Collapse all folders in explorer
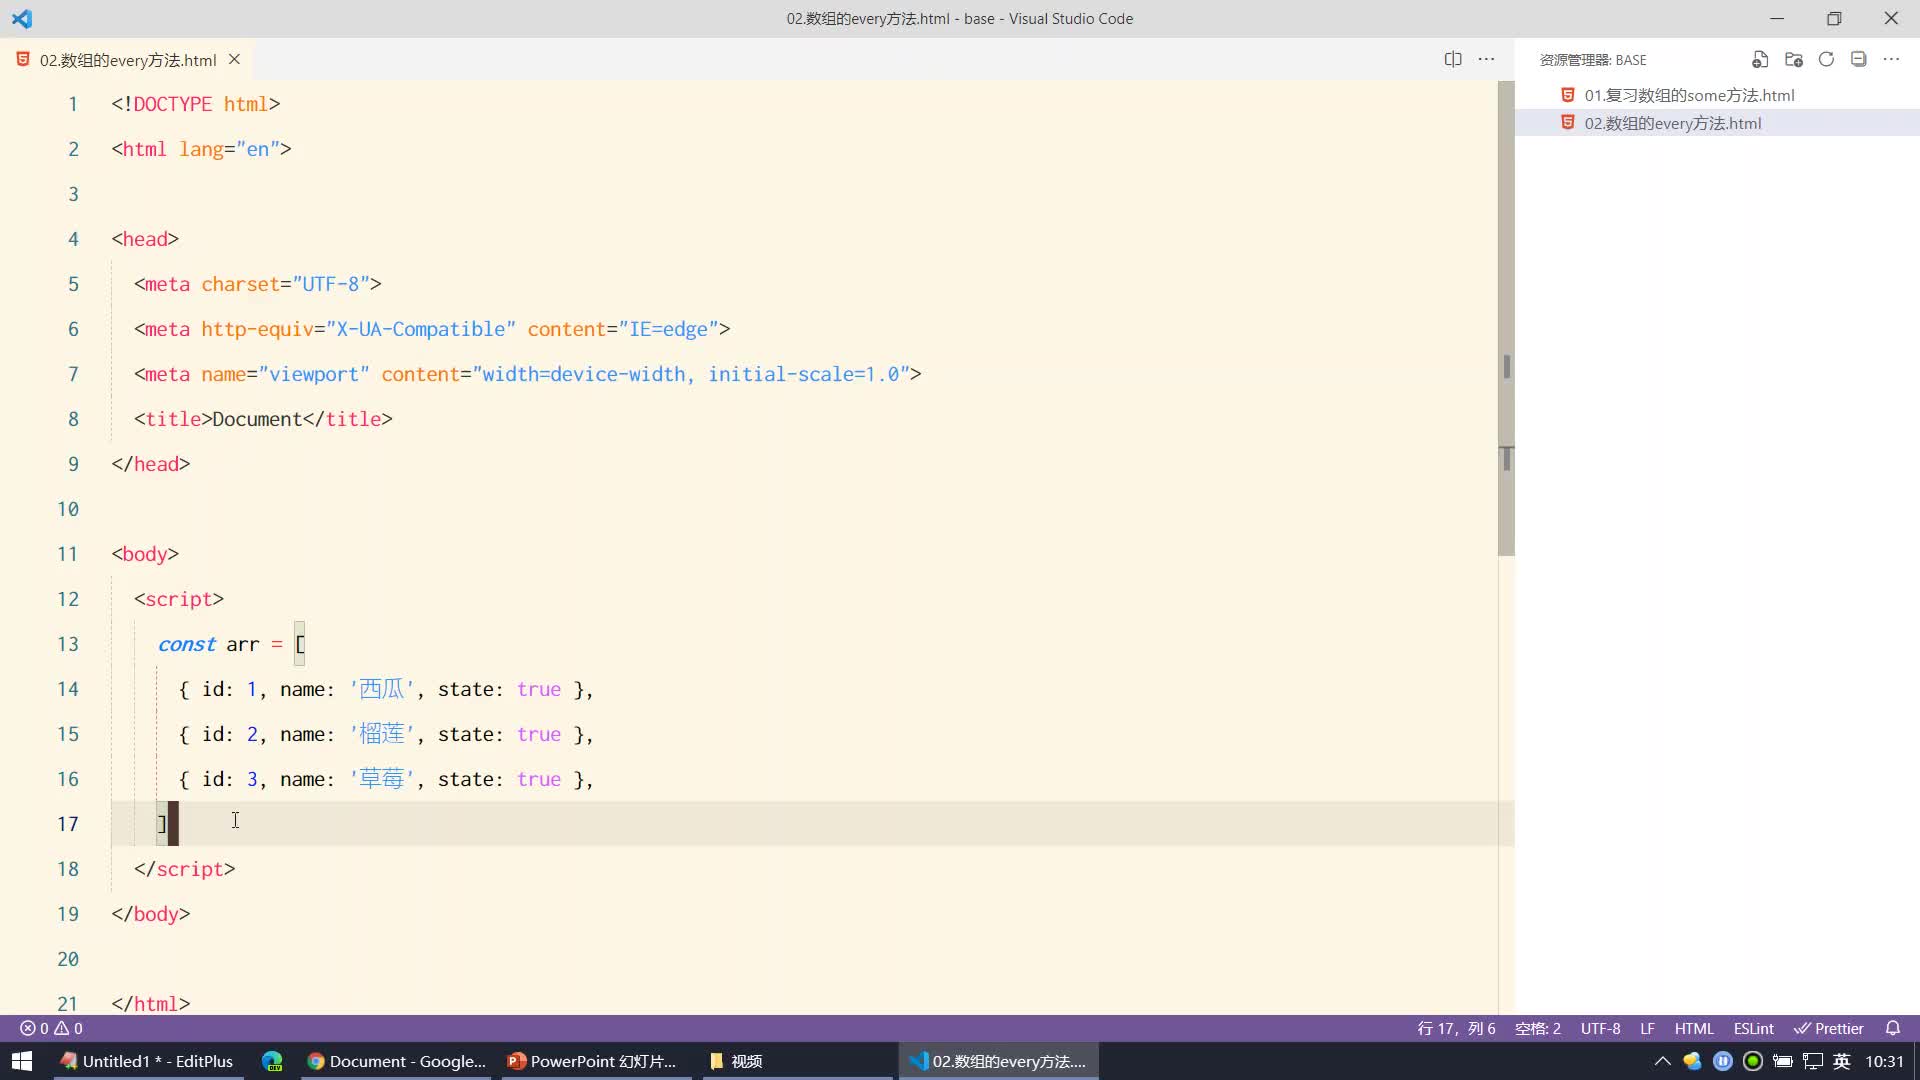 click(x=1859, y=59)
